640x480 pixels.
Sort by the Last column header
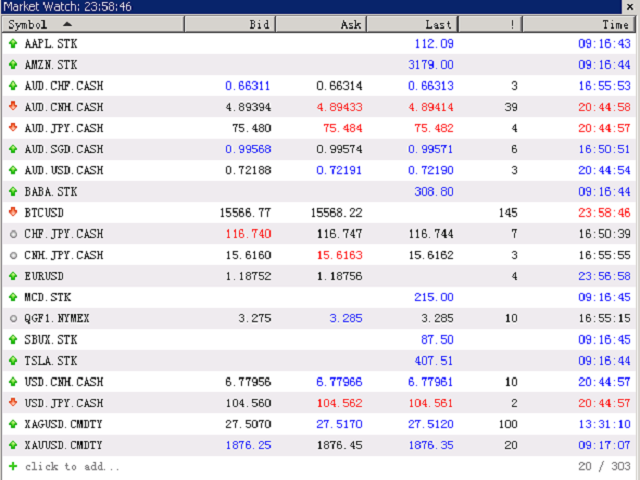click(x=412, y=24)
